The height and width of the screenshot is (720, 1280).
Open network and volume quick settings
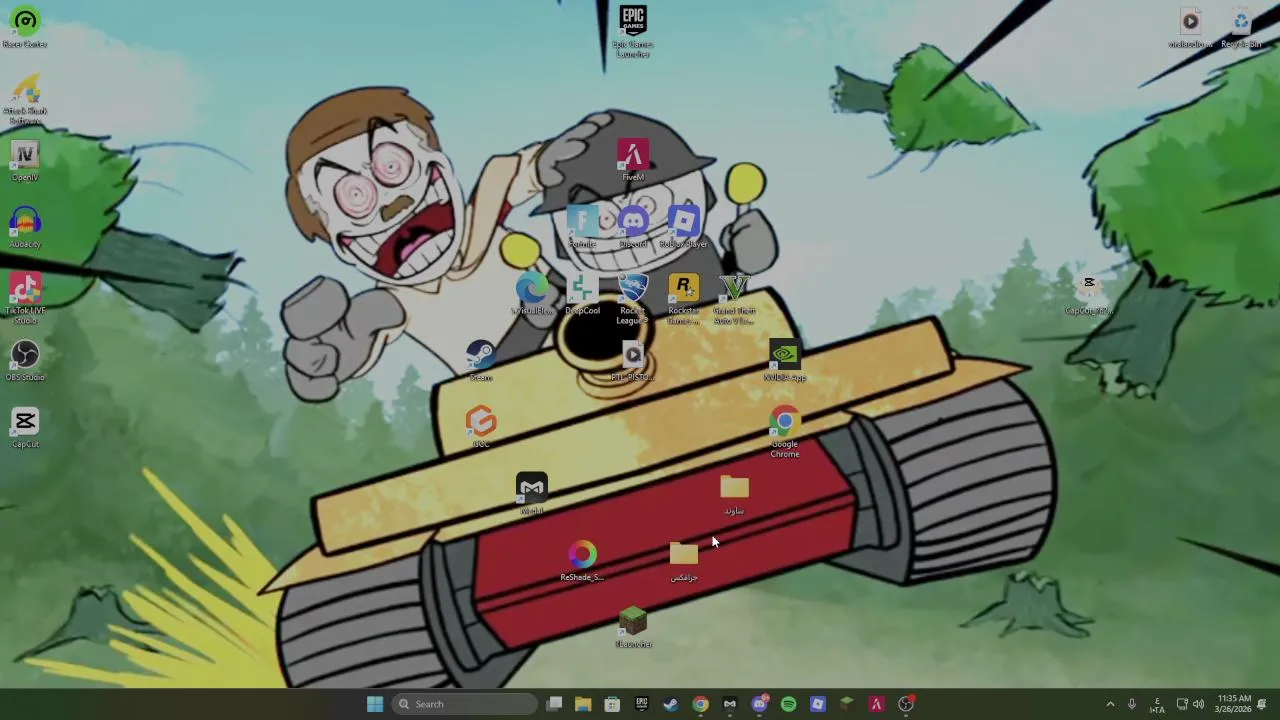1190,704
